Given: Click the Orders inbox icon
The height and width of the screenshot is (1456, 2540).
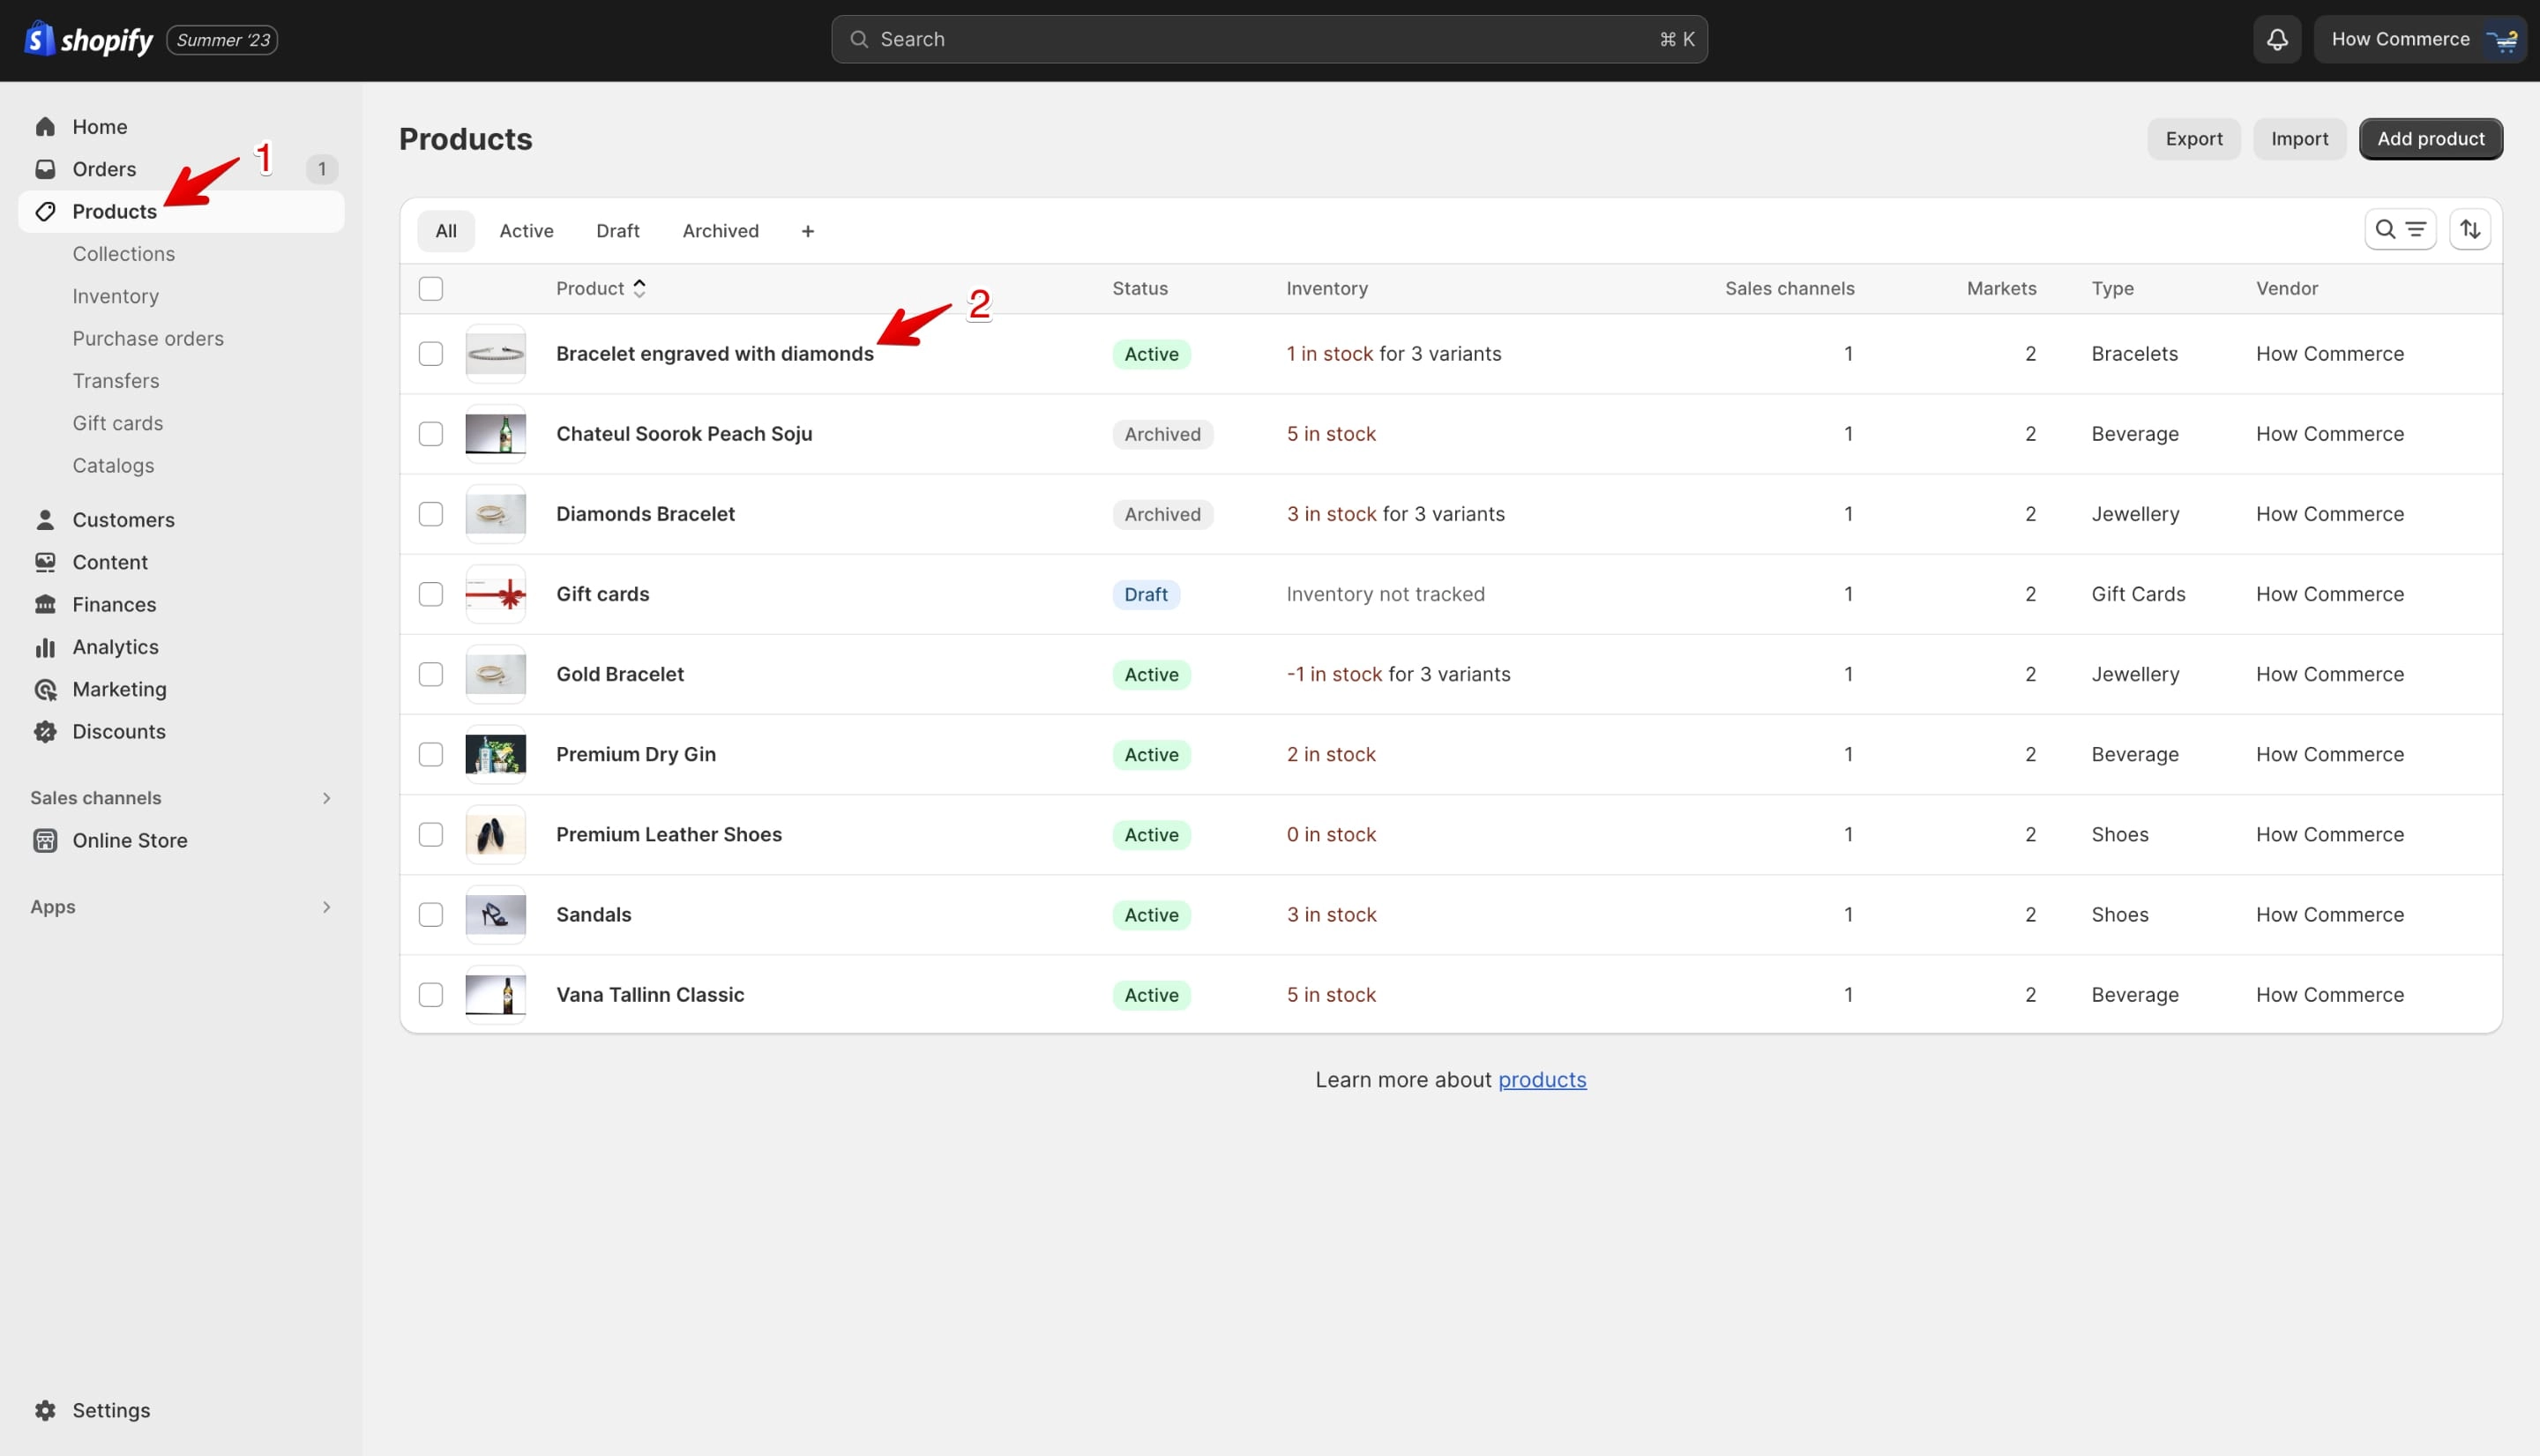Looking at the screenshot, I should click(x=45, y=169).
